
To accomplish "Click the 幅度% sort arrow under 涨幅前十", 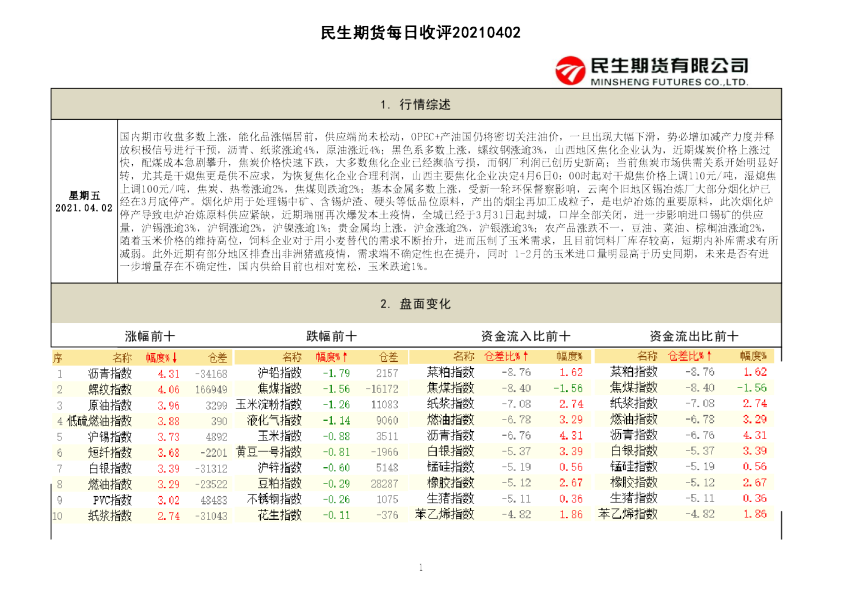I will point(176,356).
